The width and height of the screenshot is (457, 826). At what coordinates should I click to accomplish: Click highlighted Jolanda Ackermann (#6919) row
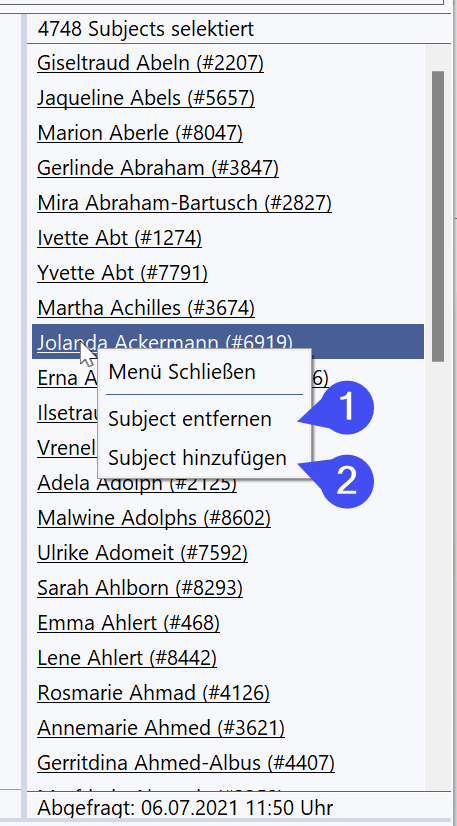click(228, 341)
